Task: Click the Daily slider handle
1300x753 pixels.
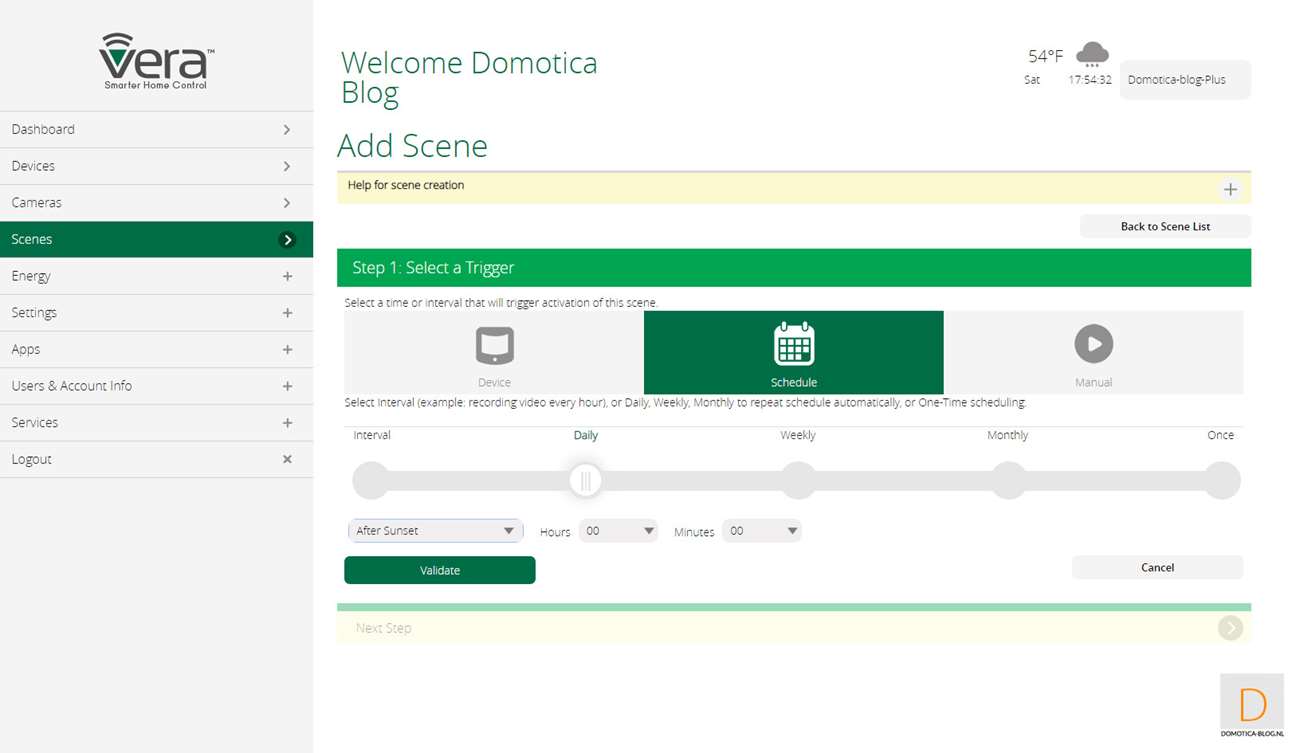Action: [x=585, y=480]
